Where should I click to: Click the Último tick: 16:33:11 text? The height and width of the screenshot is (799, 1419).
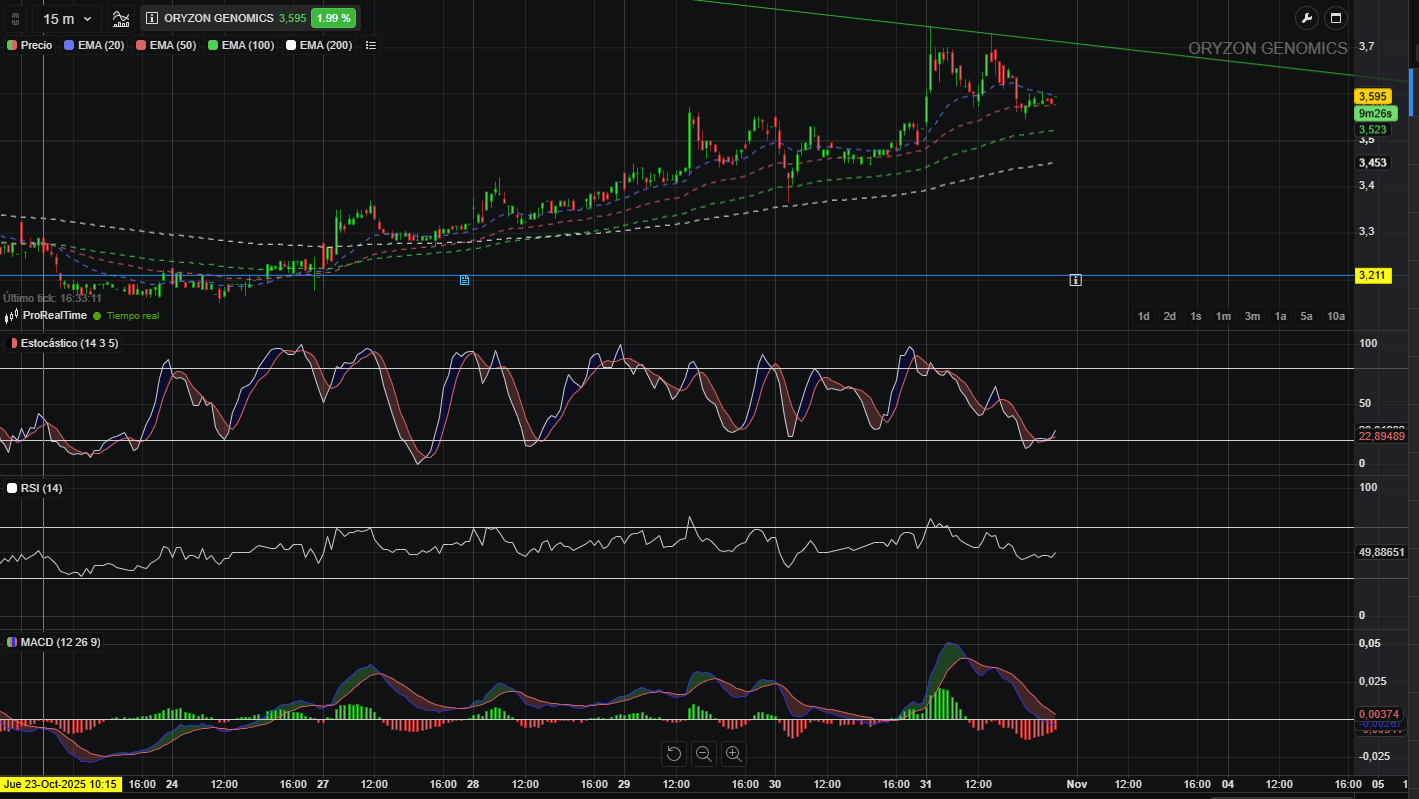52,298
